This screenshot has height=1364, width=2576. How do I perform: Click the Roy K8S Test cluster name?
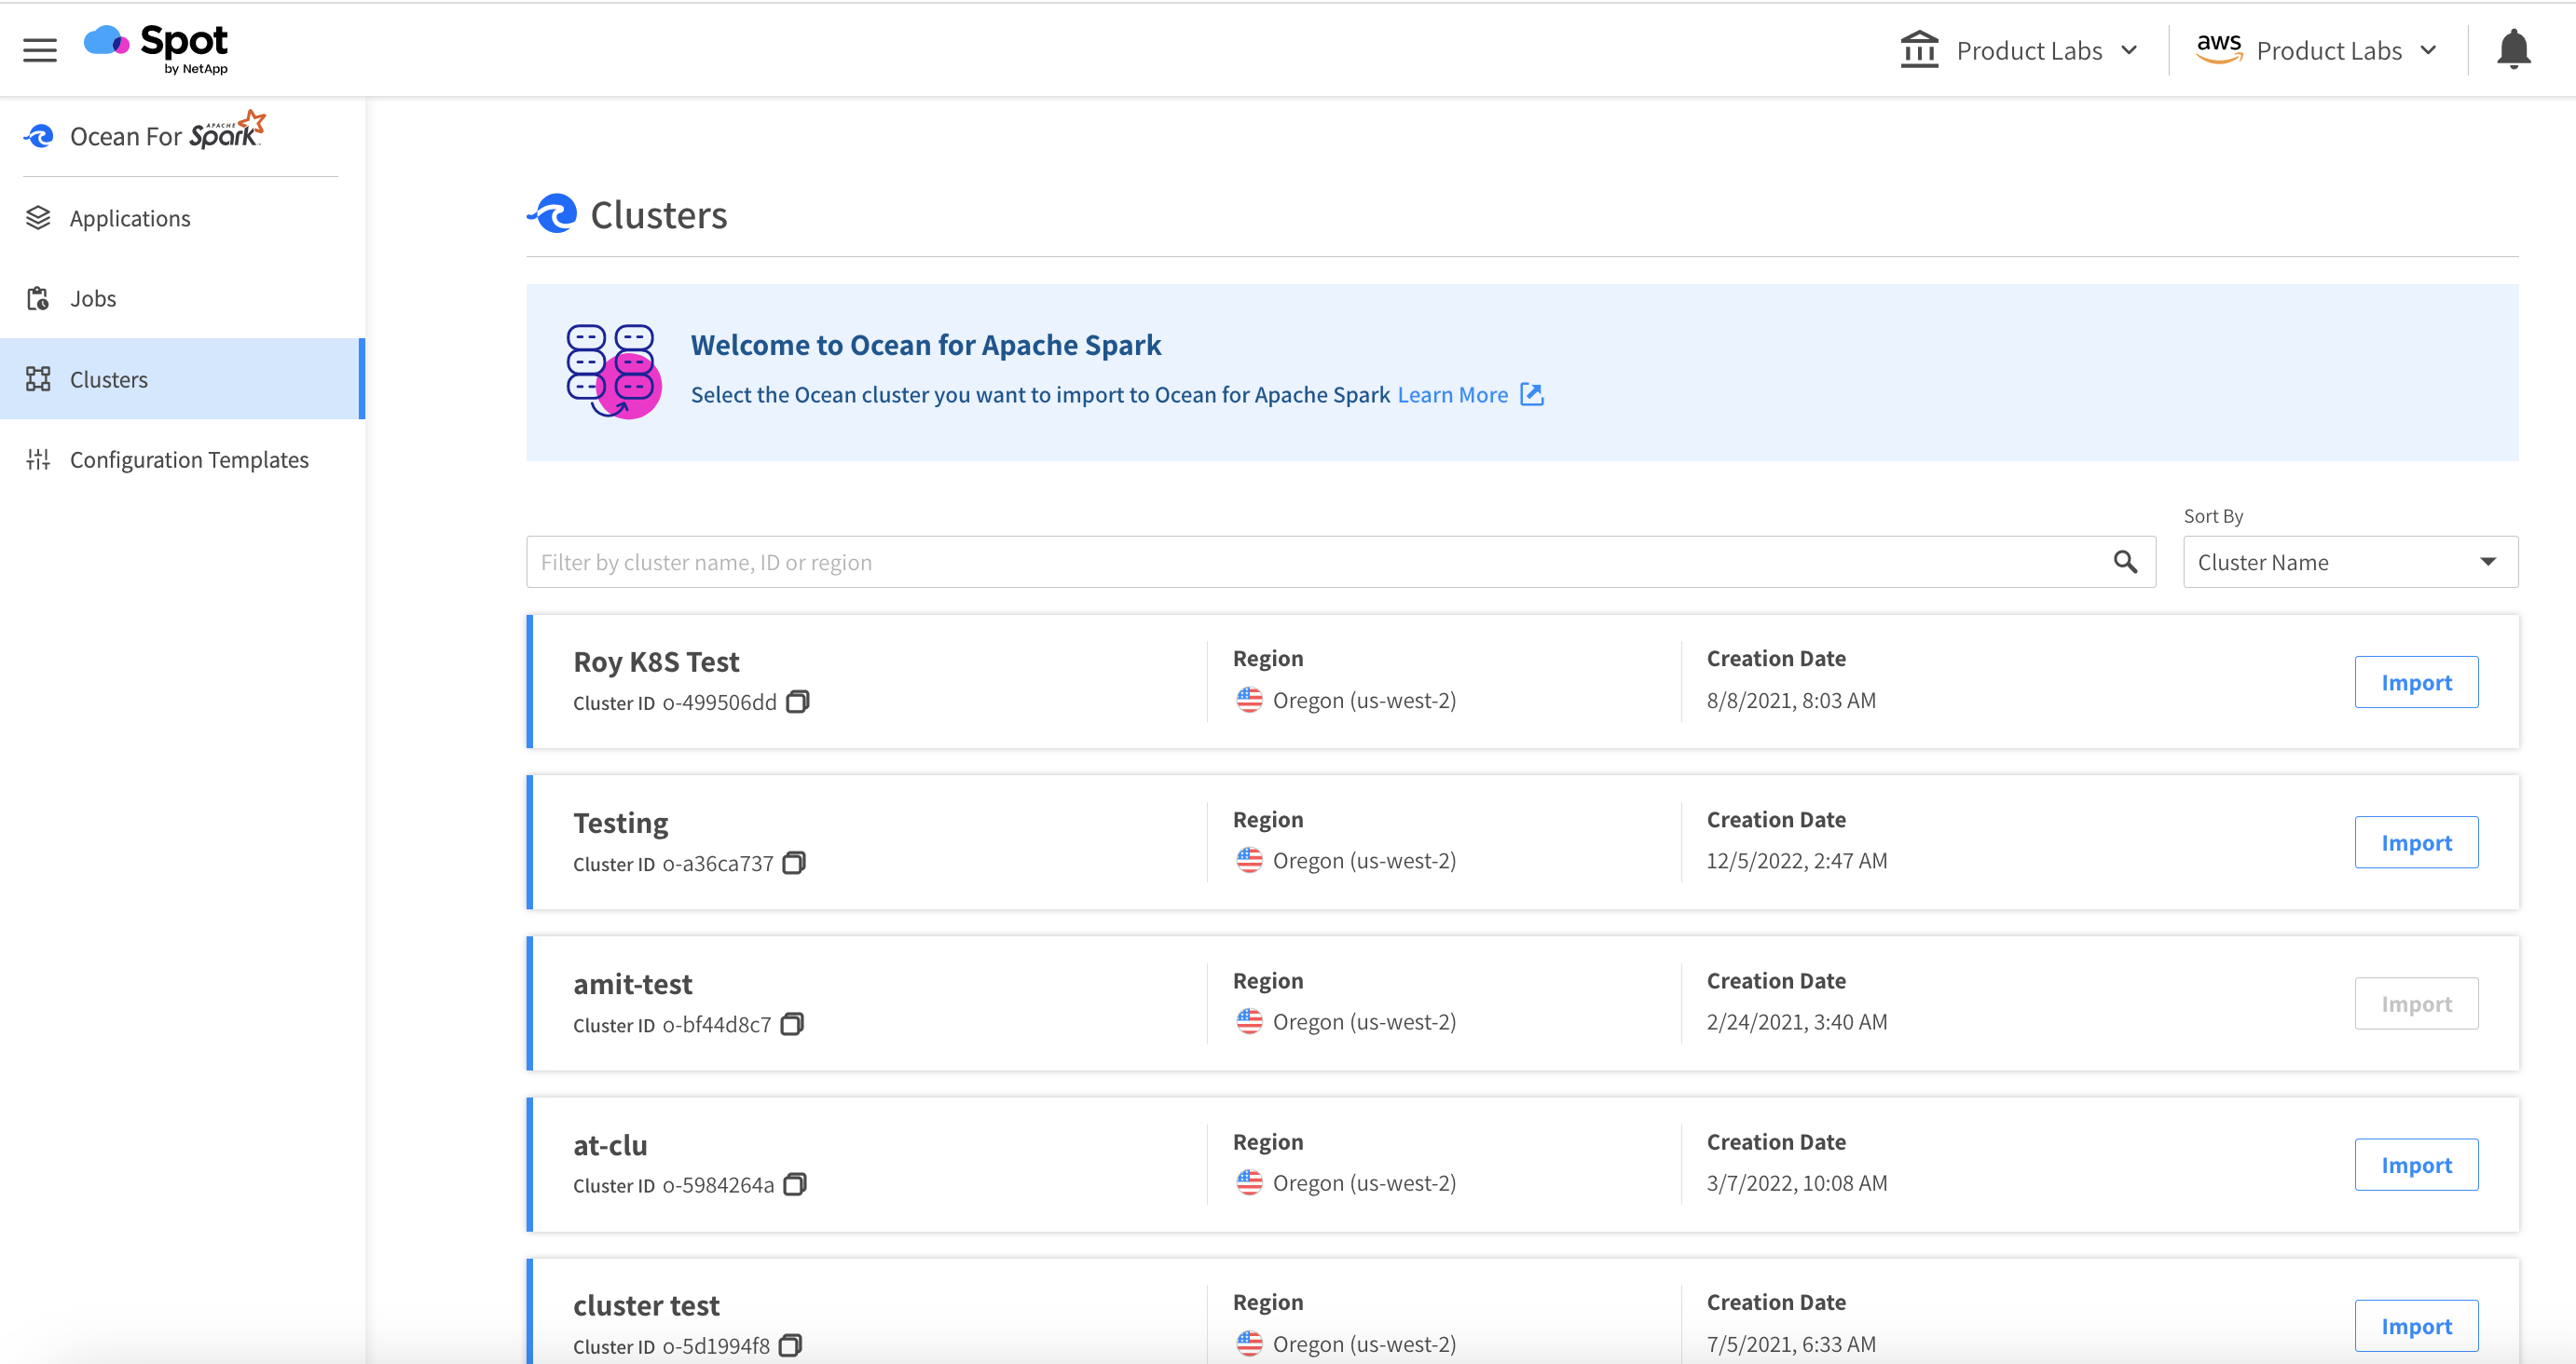coord(656,661)
